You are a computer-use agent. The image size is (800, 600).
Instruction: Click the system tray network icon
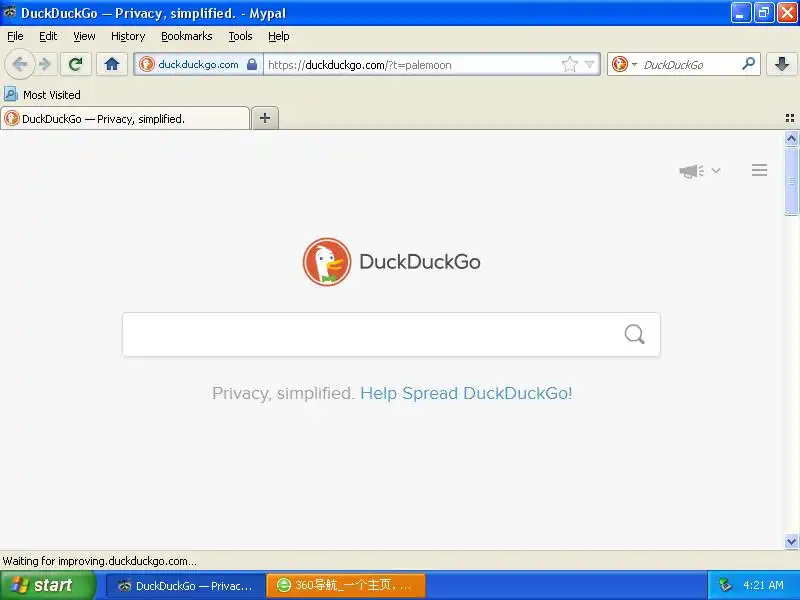click(x=724, y=585)
